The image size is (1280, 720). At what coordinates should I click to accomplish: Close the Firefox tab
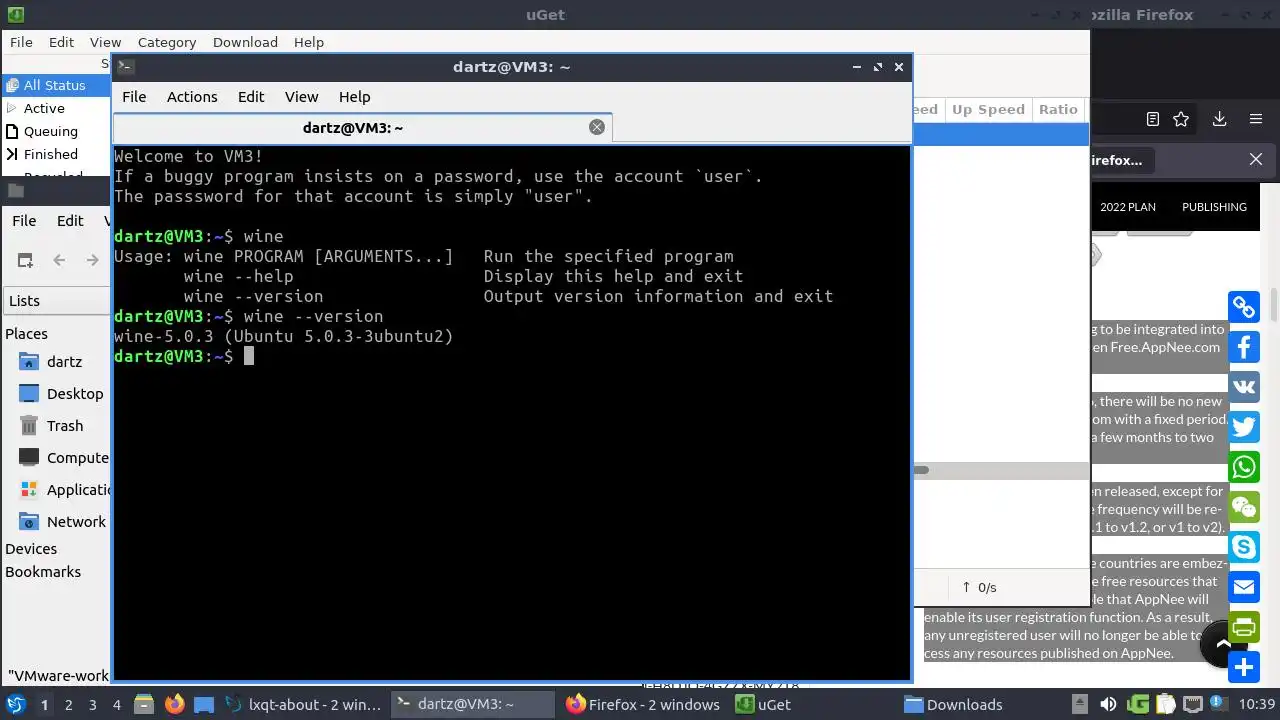click(x=1256, y=159)
